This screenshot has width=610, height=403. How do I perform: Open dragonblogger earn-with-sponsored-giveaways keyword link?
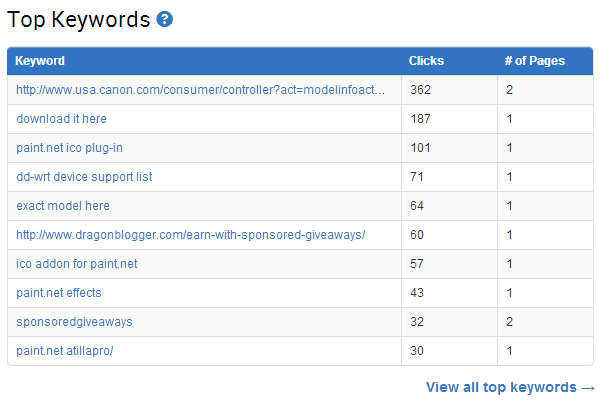click(191, 235)
